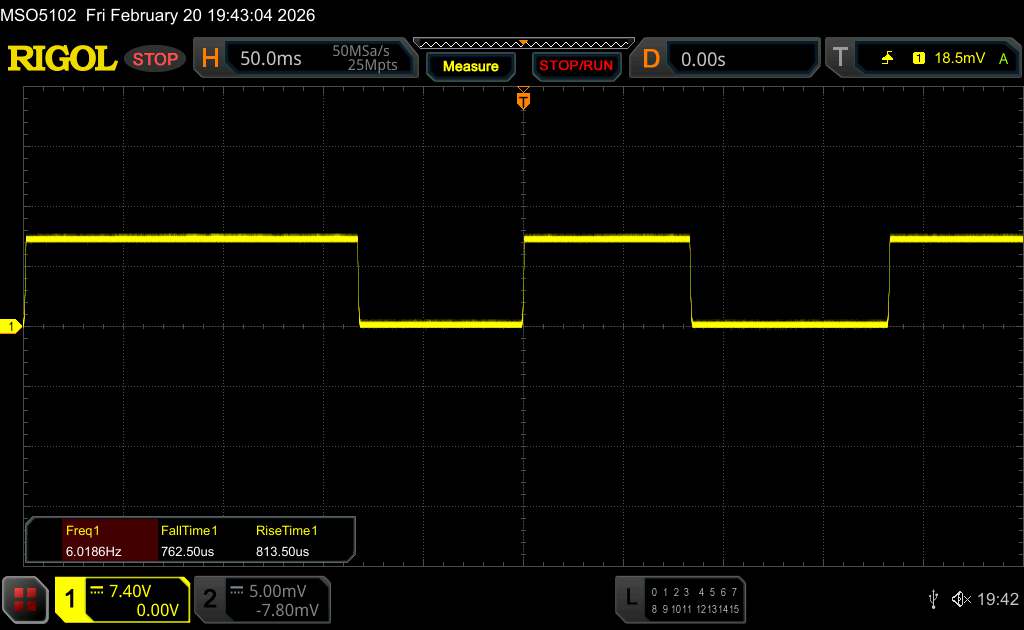
Task: Click the muted speaker sound icon
Action: pyautogui.click(x=960, y=598)
